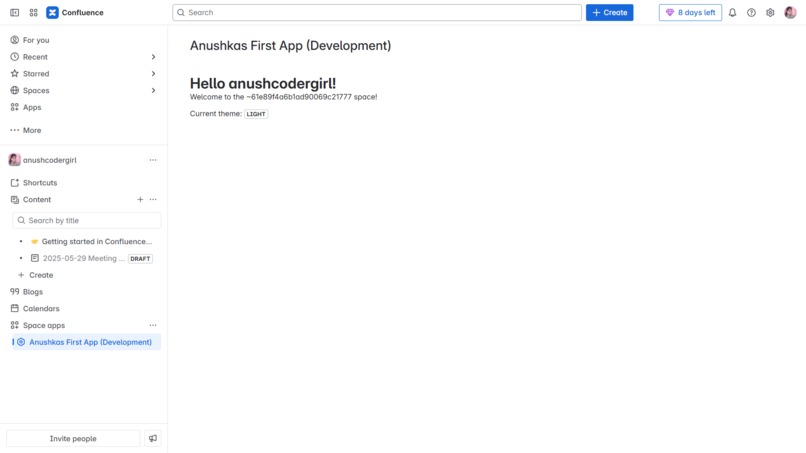Image resolution: width=806 pixels, height=453 pixels.
Task: Open the Space apps options ellipsis
Action: pyautogui.click(x=153, y=325)
